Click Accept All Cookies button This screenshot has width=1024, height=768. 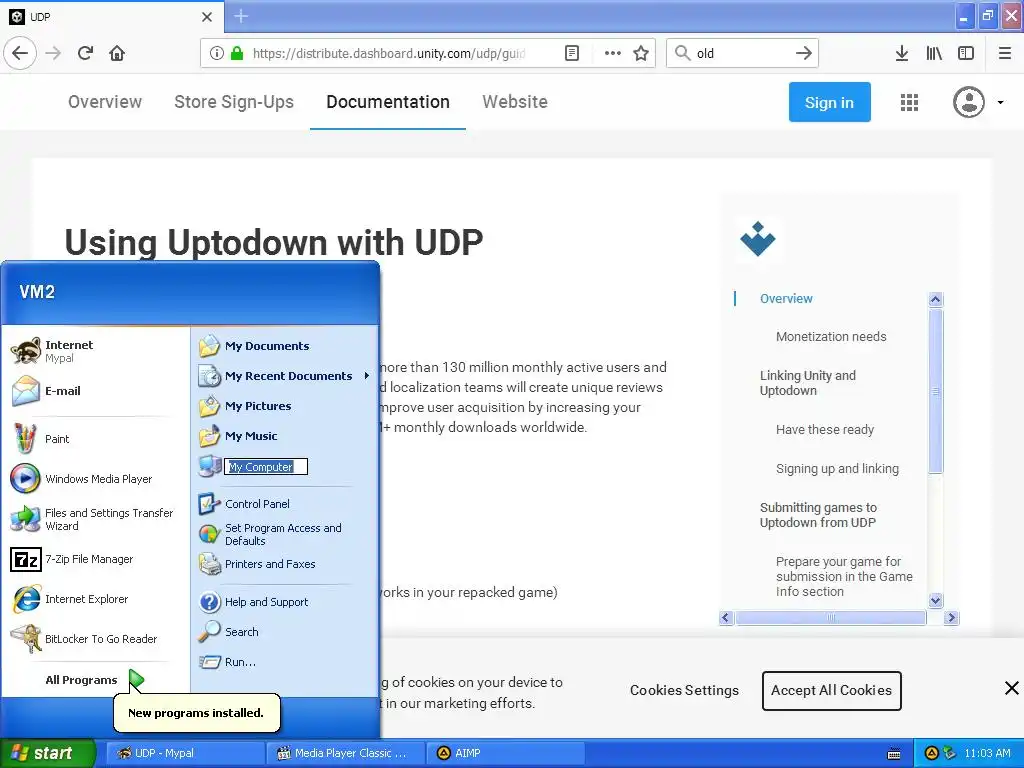pyautogui.click(x=831, y=690)
